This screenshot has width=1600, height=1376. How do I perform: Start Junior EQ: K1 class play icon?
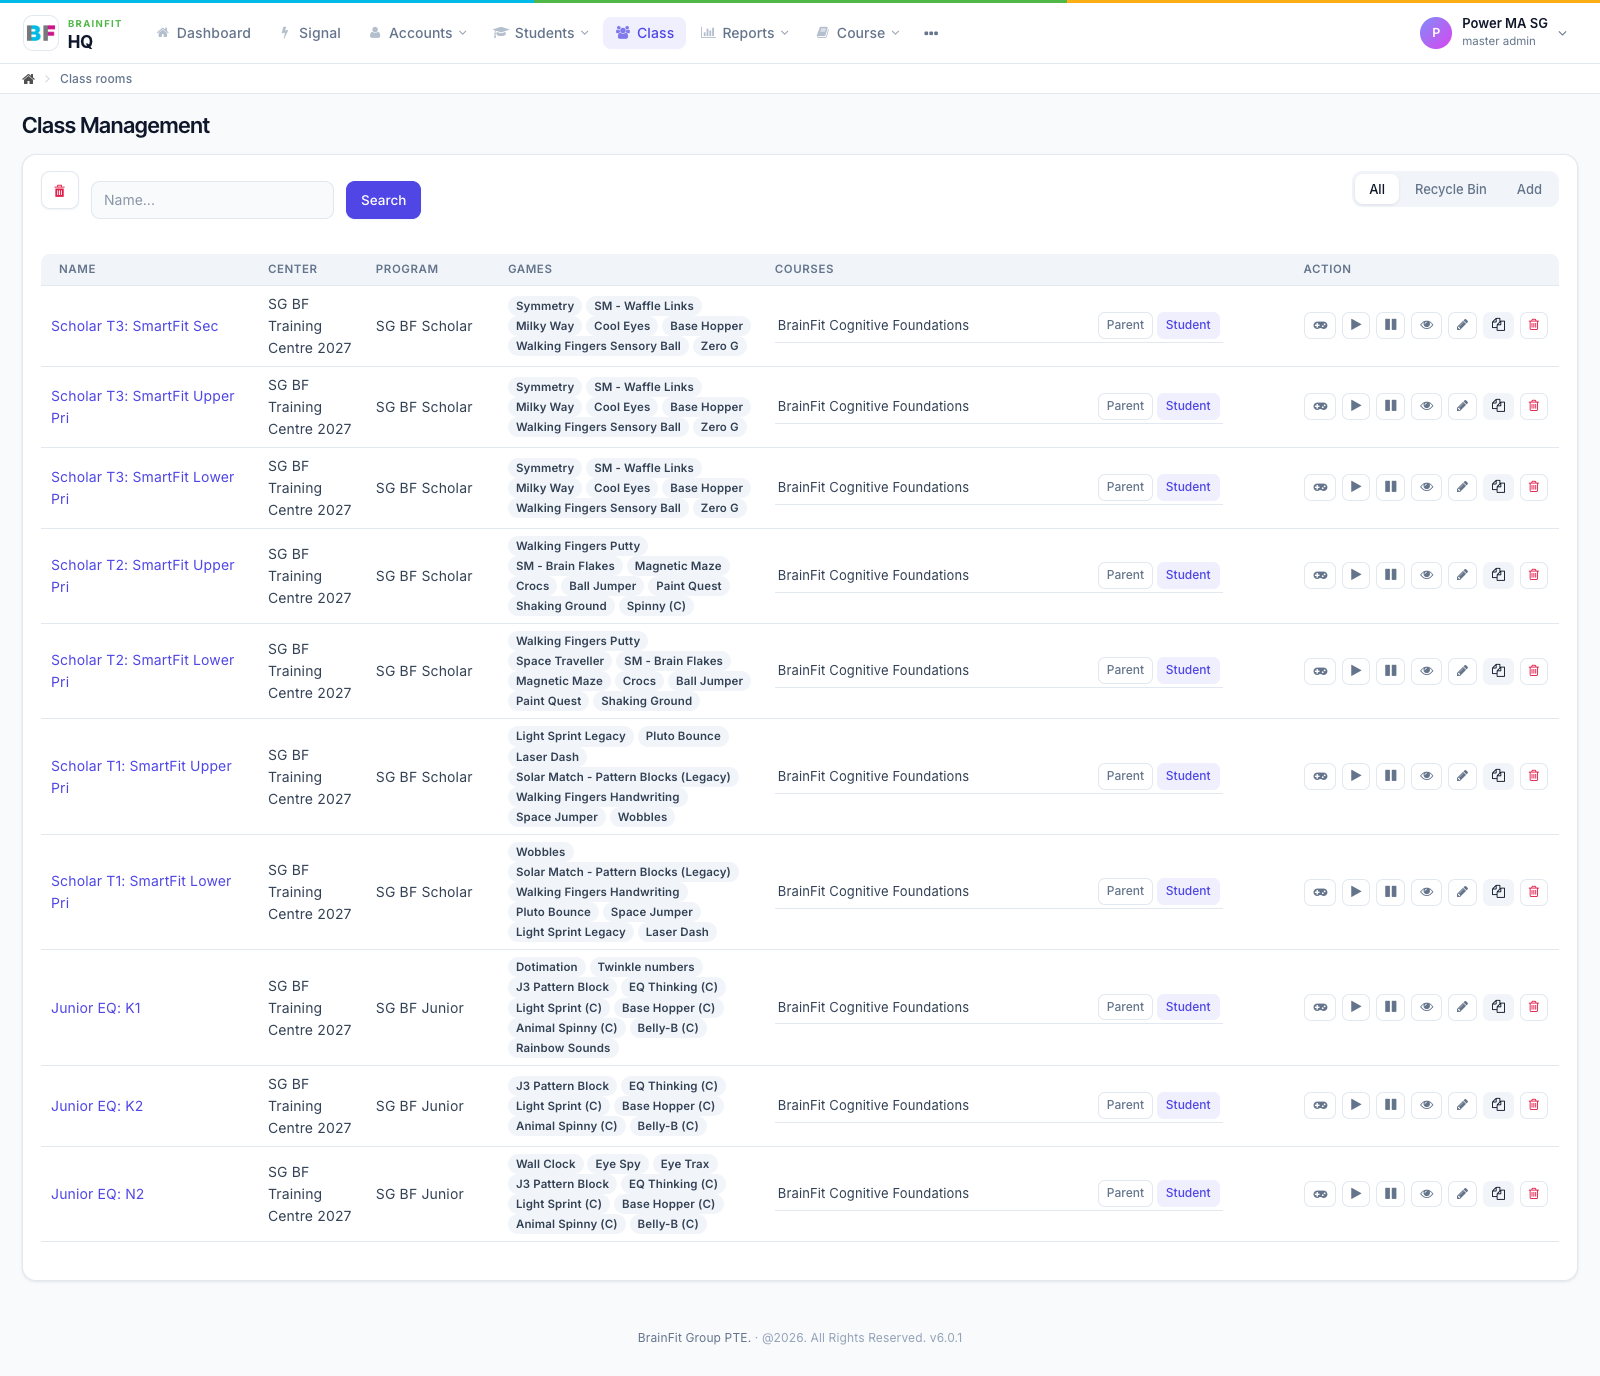(1356, 1007)
